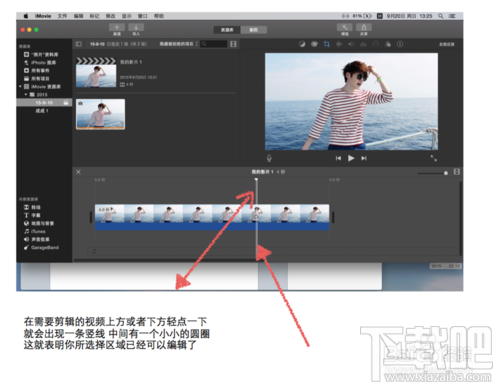Open Notification Center in the menu bar

(x=452, y=16)
